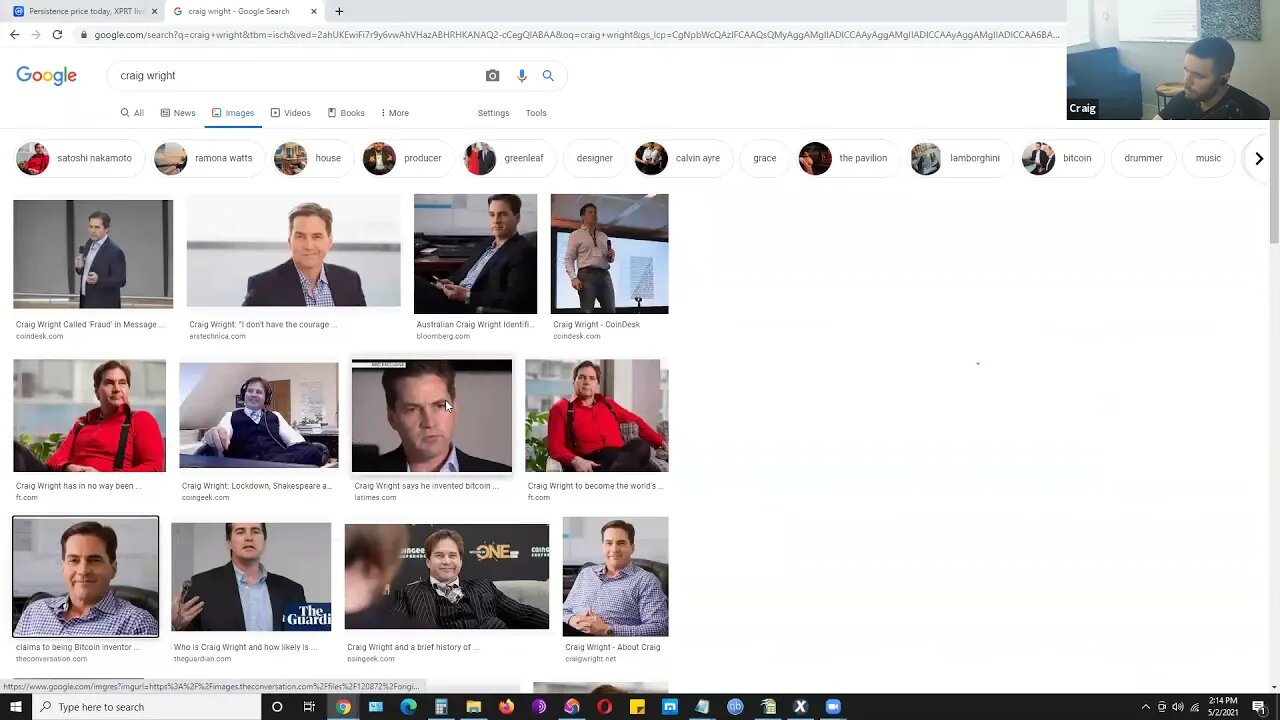
Task: Open Opera browser from the taskbar
Action: [604, 707]
